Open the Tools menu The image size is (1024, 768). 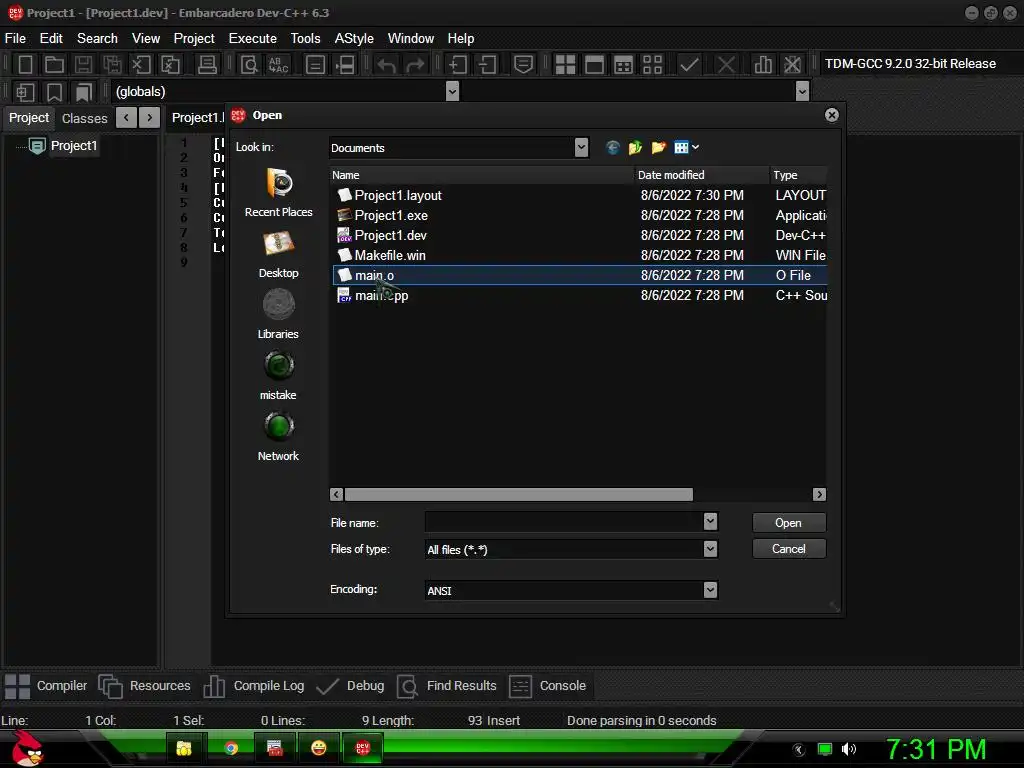click(x=306, y=39)
